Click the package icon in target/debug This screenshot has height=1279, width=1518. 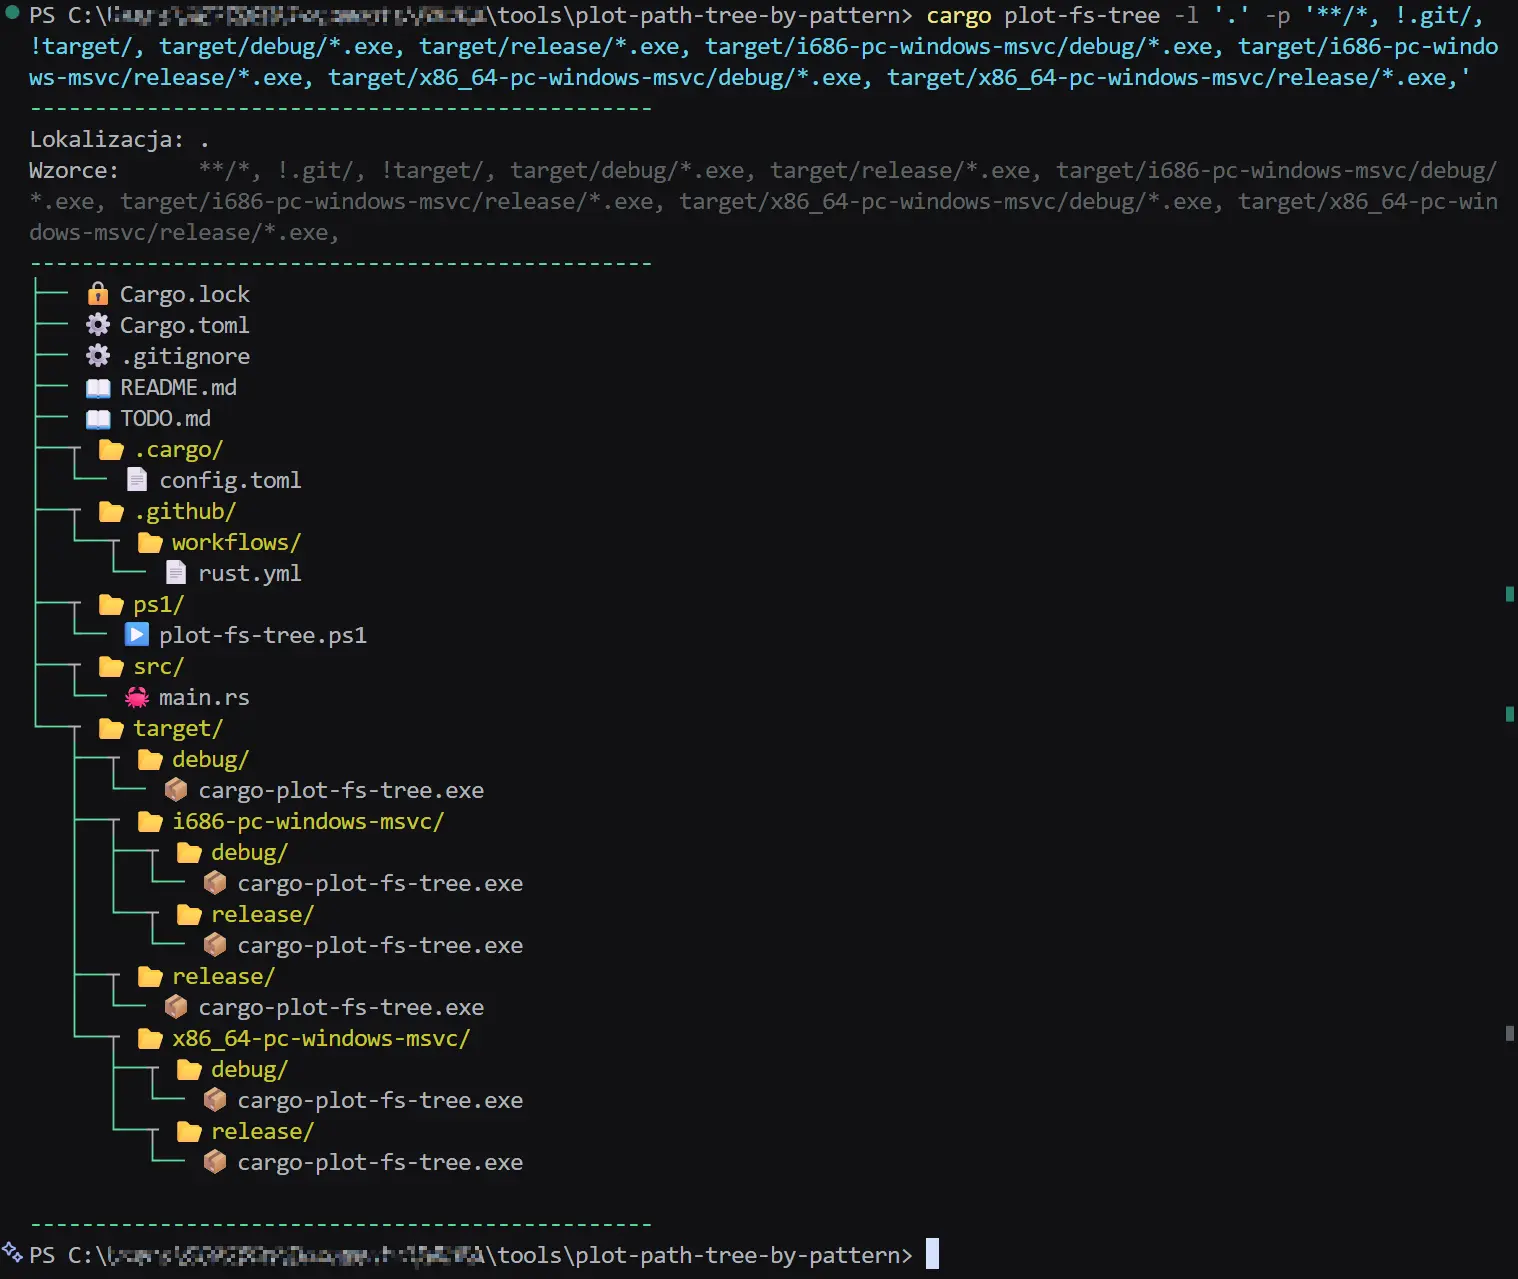point(176,790)
